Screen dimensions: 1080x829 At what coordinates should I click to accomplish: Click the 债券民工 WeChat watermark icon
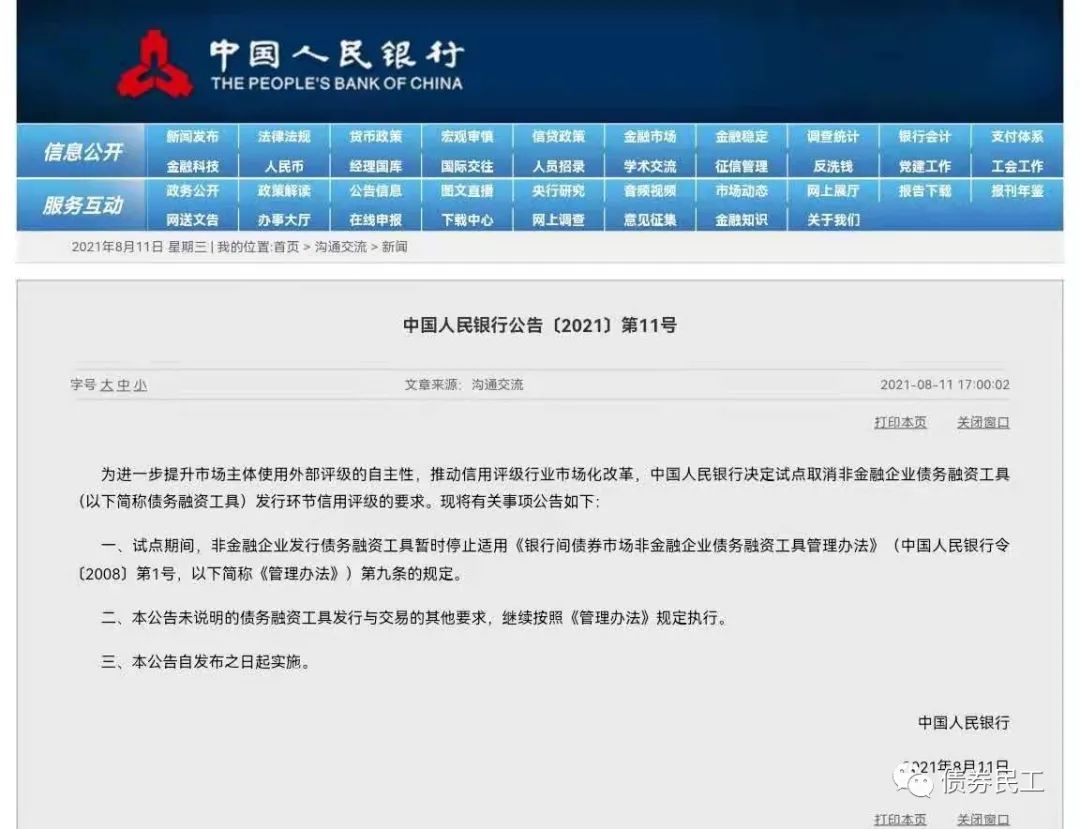[916, 779]
